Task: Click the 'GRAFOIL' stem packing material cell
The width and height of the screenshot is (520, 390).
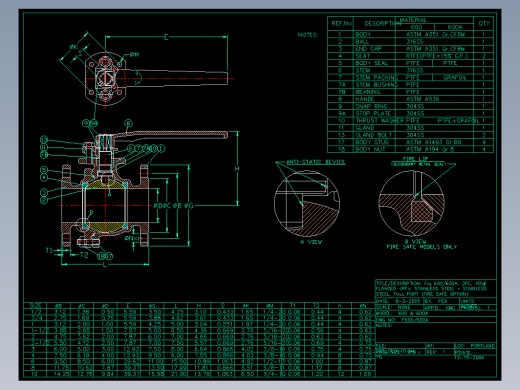Action: (455, 77)
